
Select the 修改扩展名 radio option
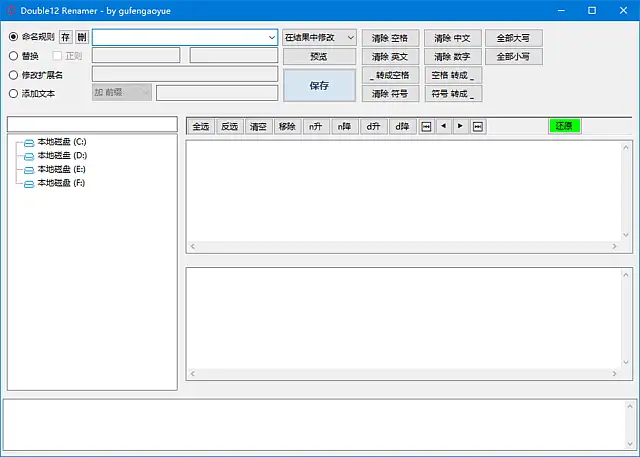pos(13,75)
